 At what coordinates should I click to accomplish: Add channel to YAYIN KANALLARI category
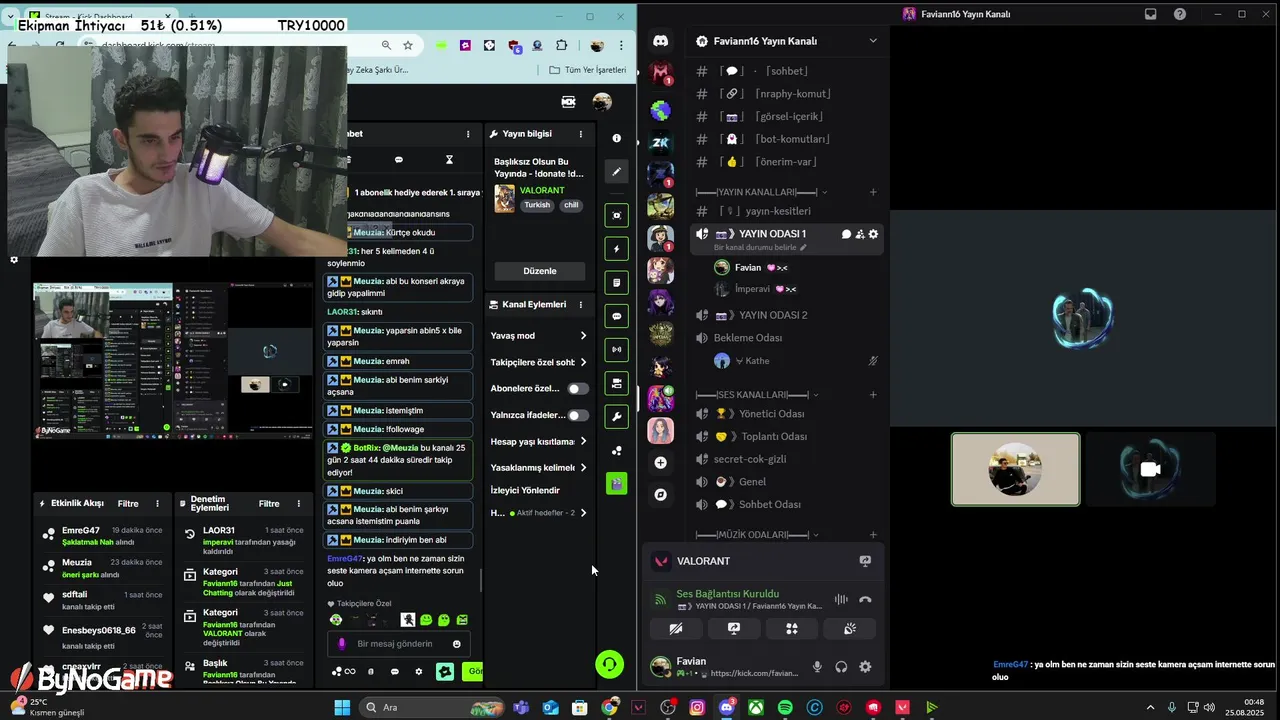coord(873,192)
